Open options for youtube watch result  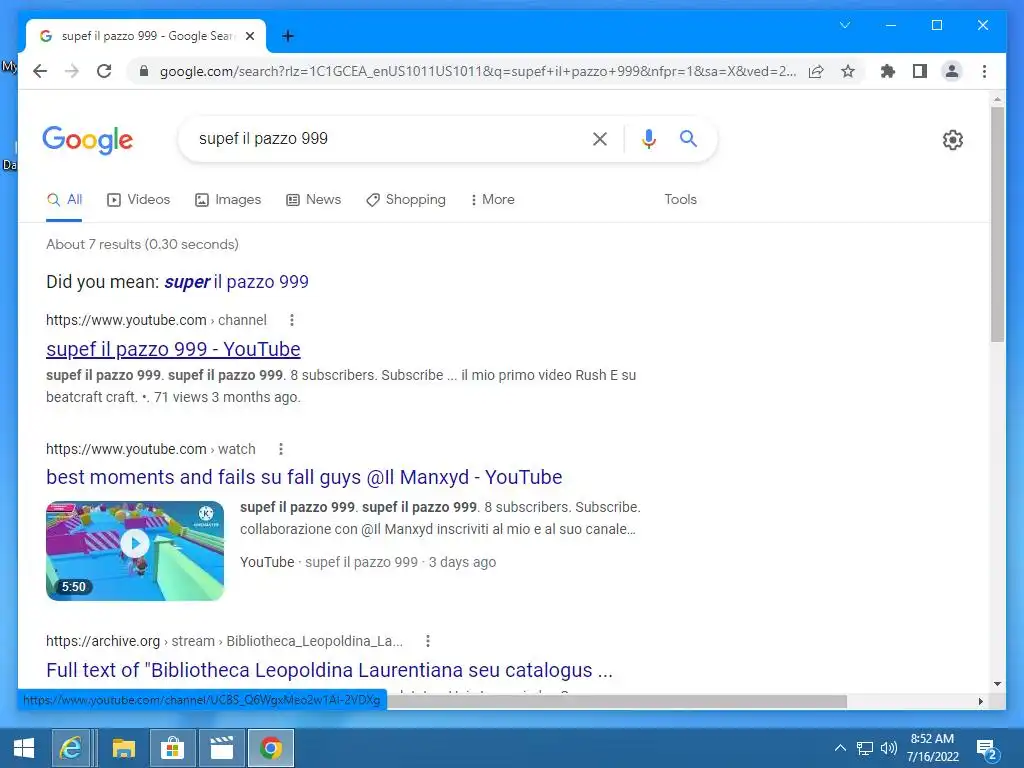pos(281,449)
